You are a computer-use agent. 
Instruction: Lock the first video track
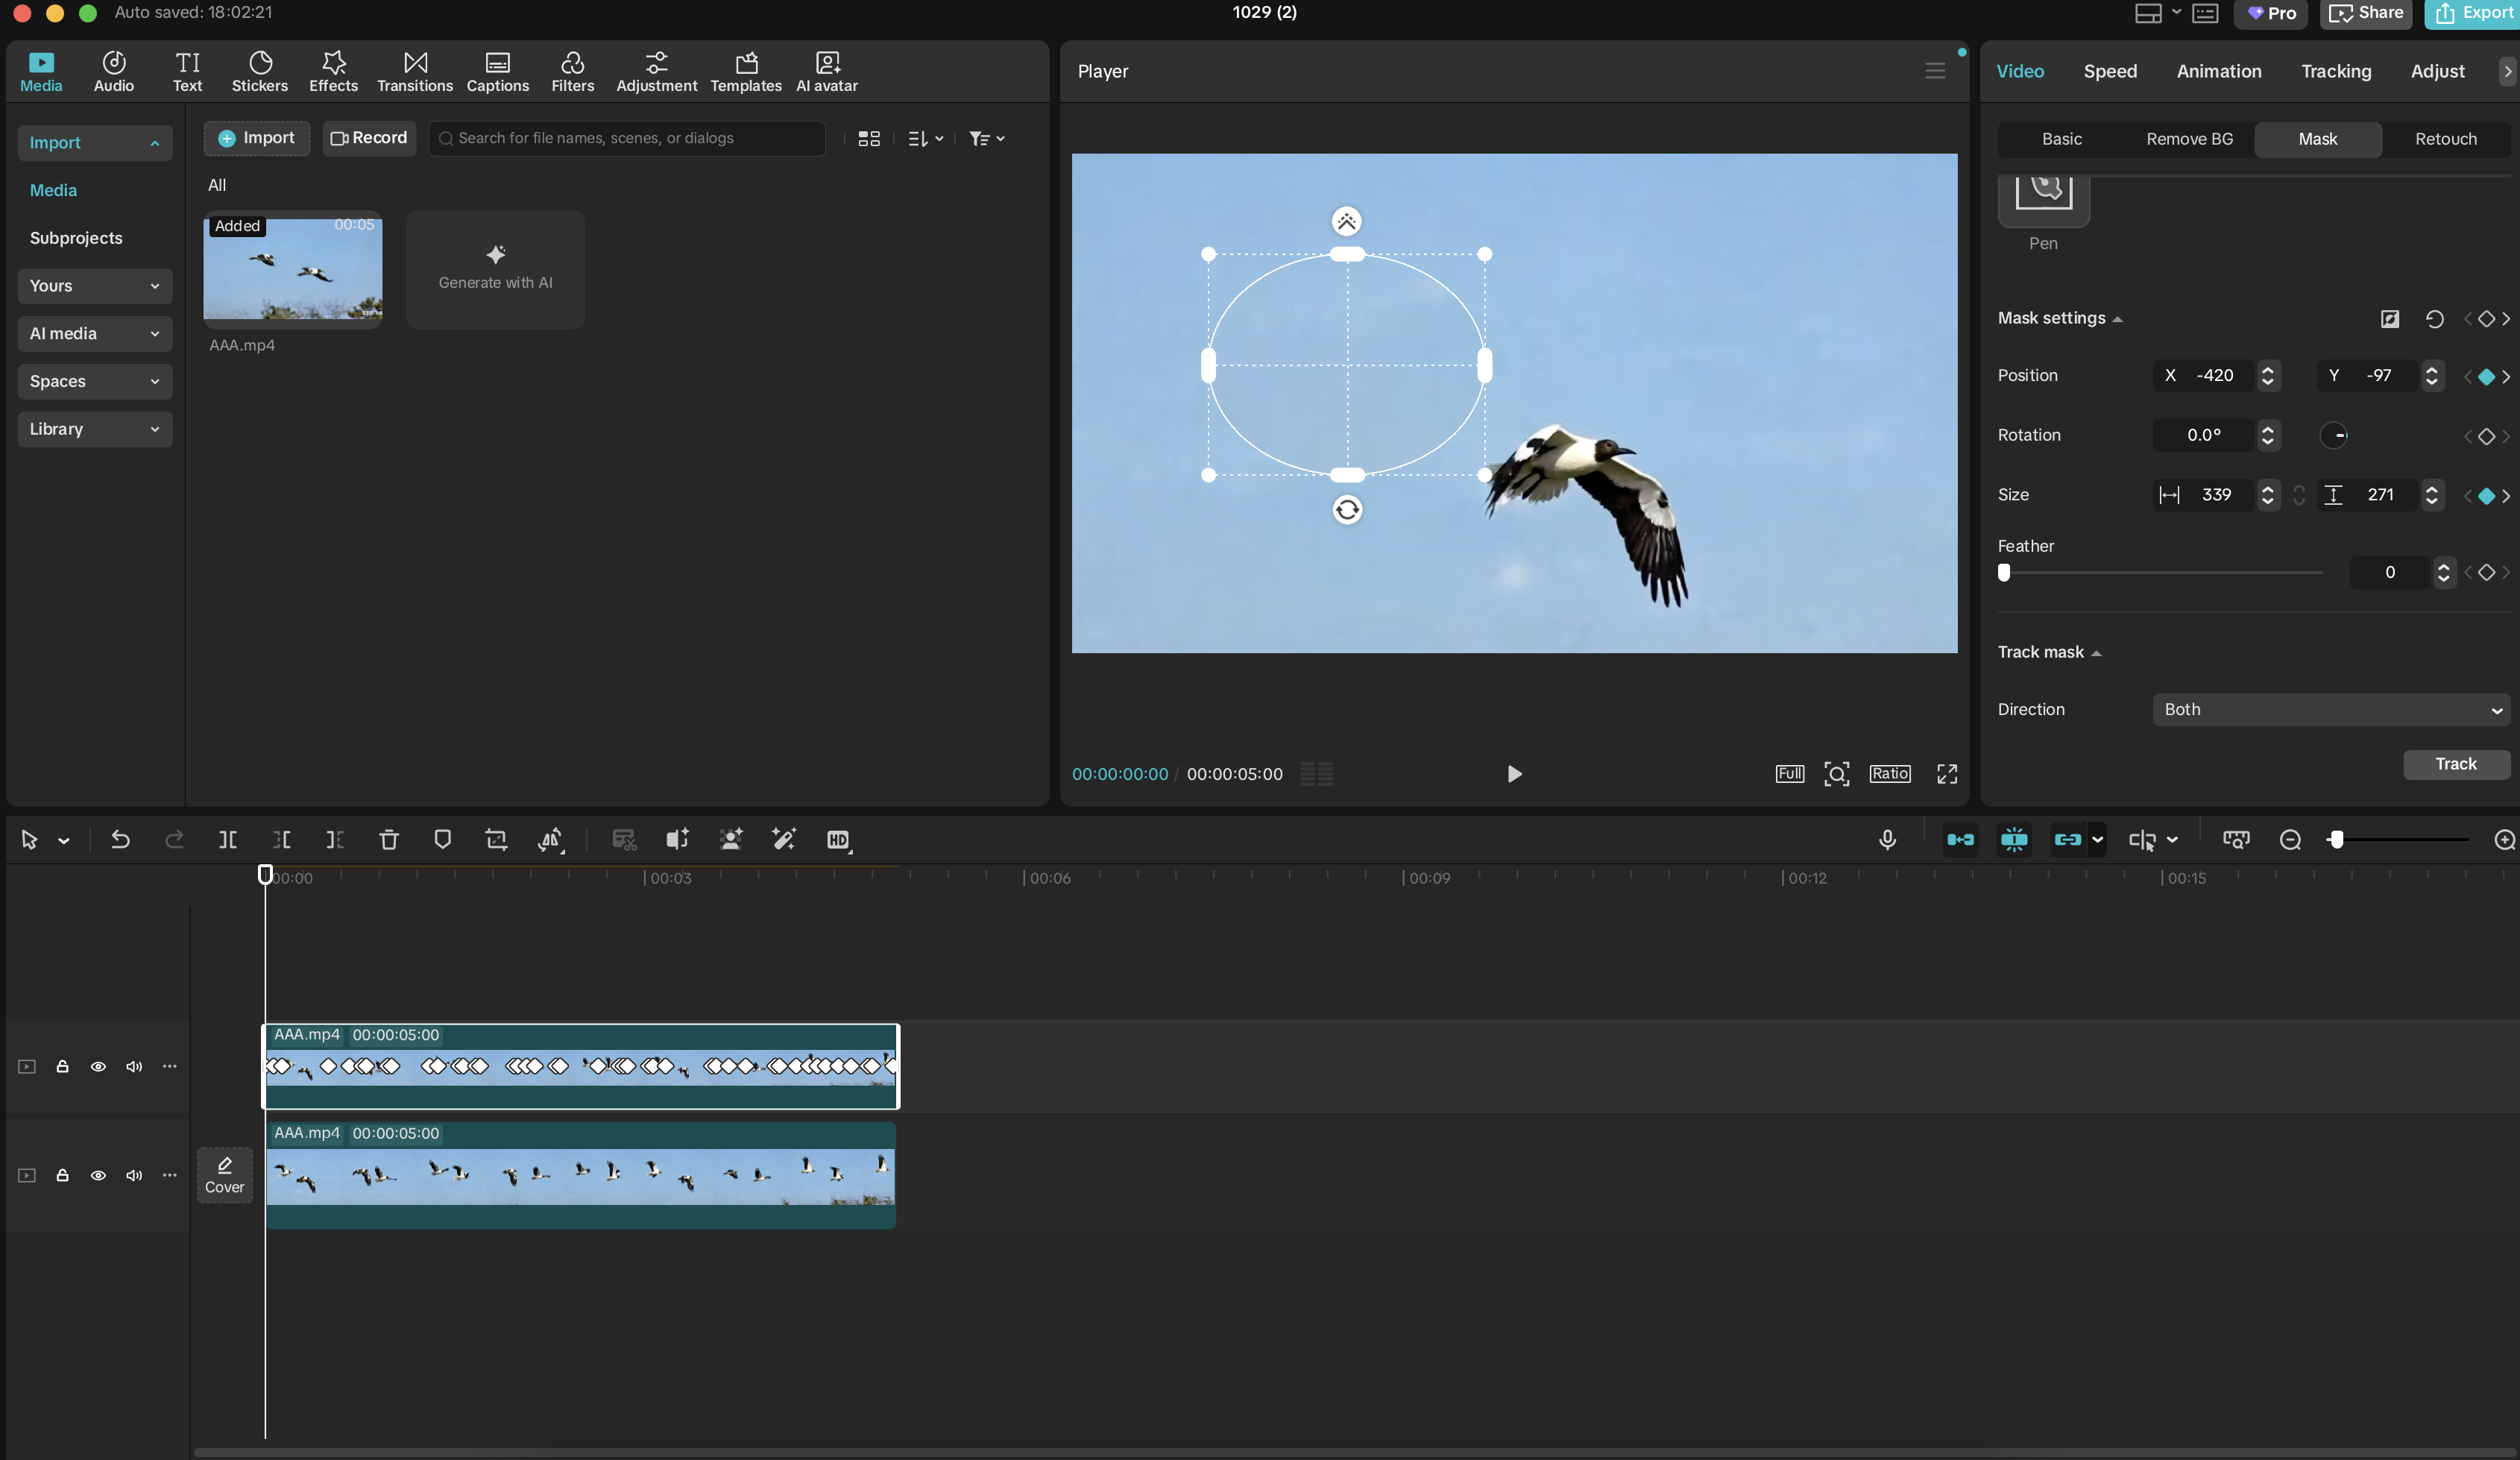click(x=61, y=1067)
